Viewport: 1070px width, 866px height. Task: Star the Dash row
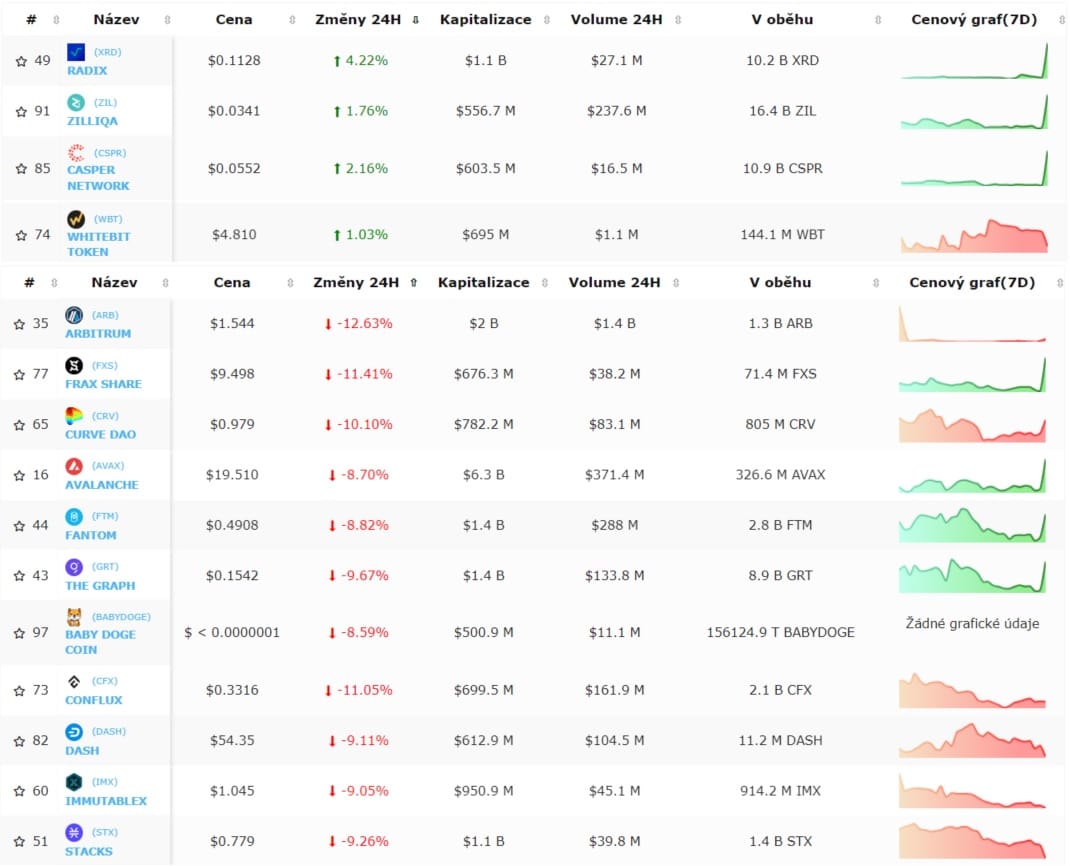pos(19,741)
